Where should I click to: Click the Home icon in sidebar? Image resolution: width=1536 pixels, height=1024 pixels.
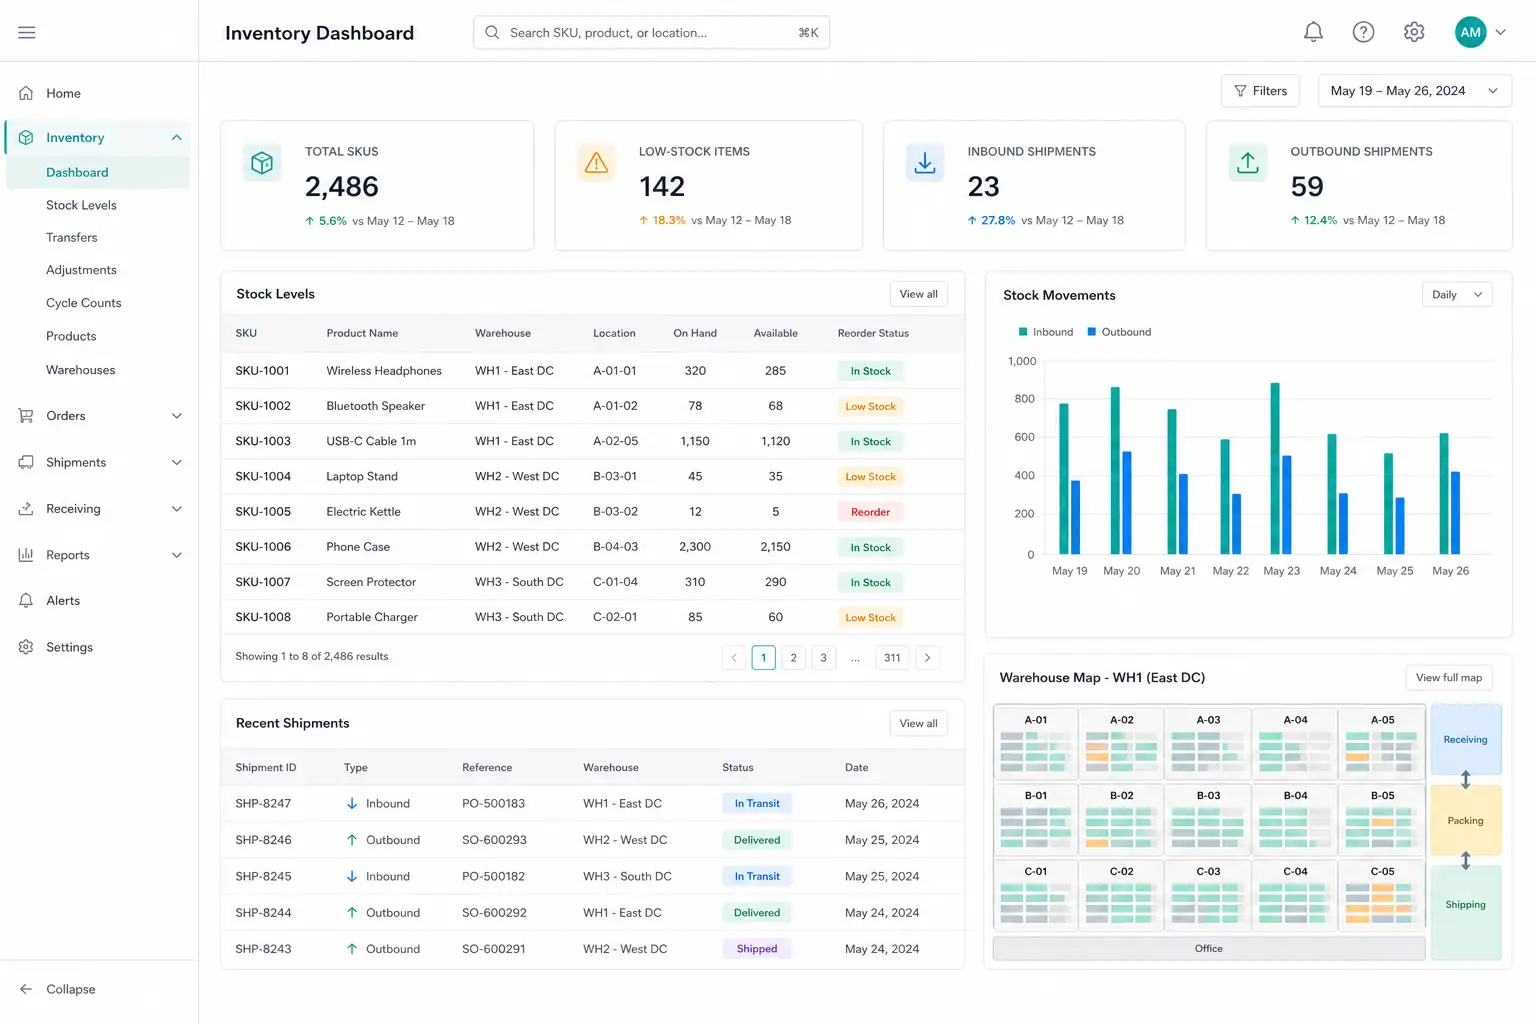[x=26, y=93]
